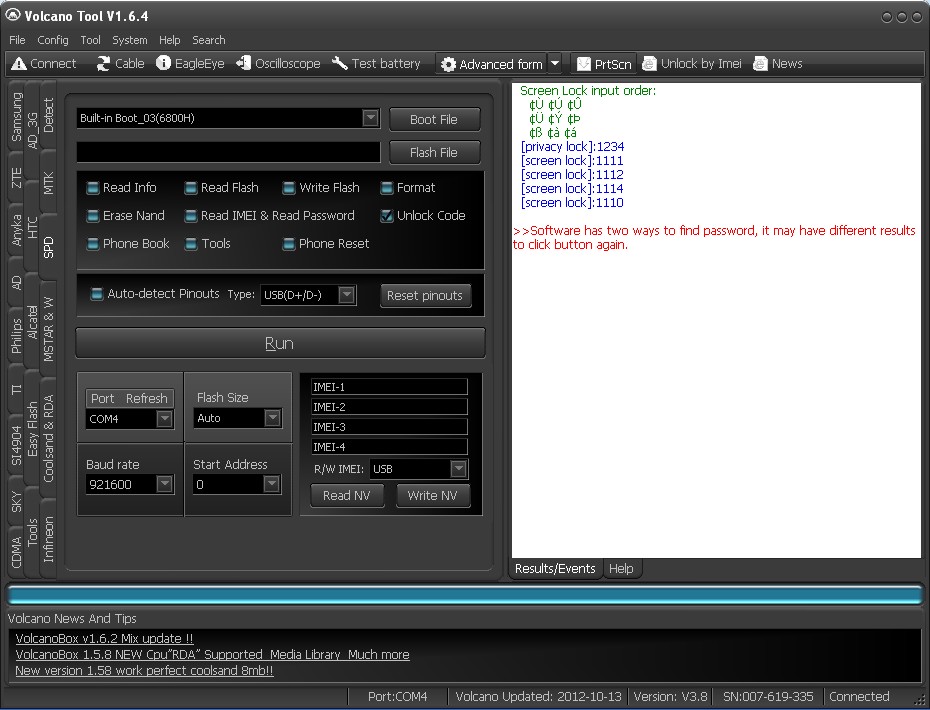The height and width of the screenshot is (710, 930).
Task: Click the Run button
Action: 280,343
